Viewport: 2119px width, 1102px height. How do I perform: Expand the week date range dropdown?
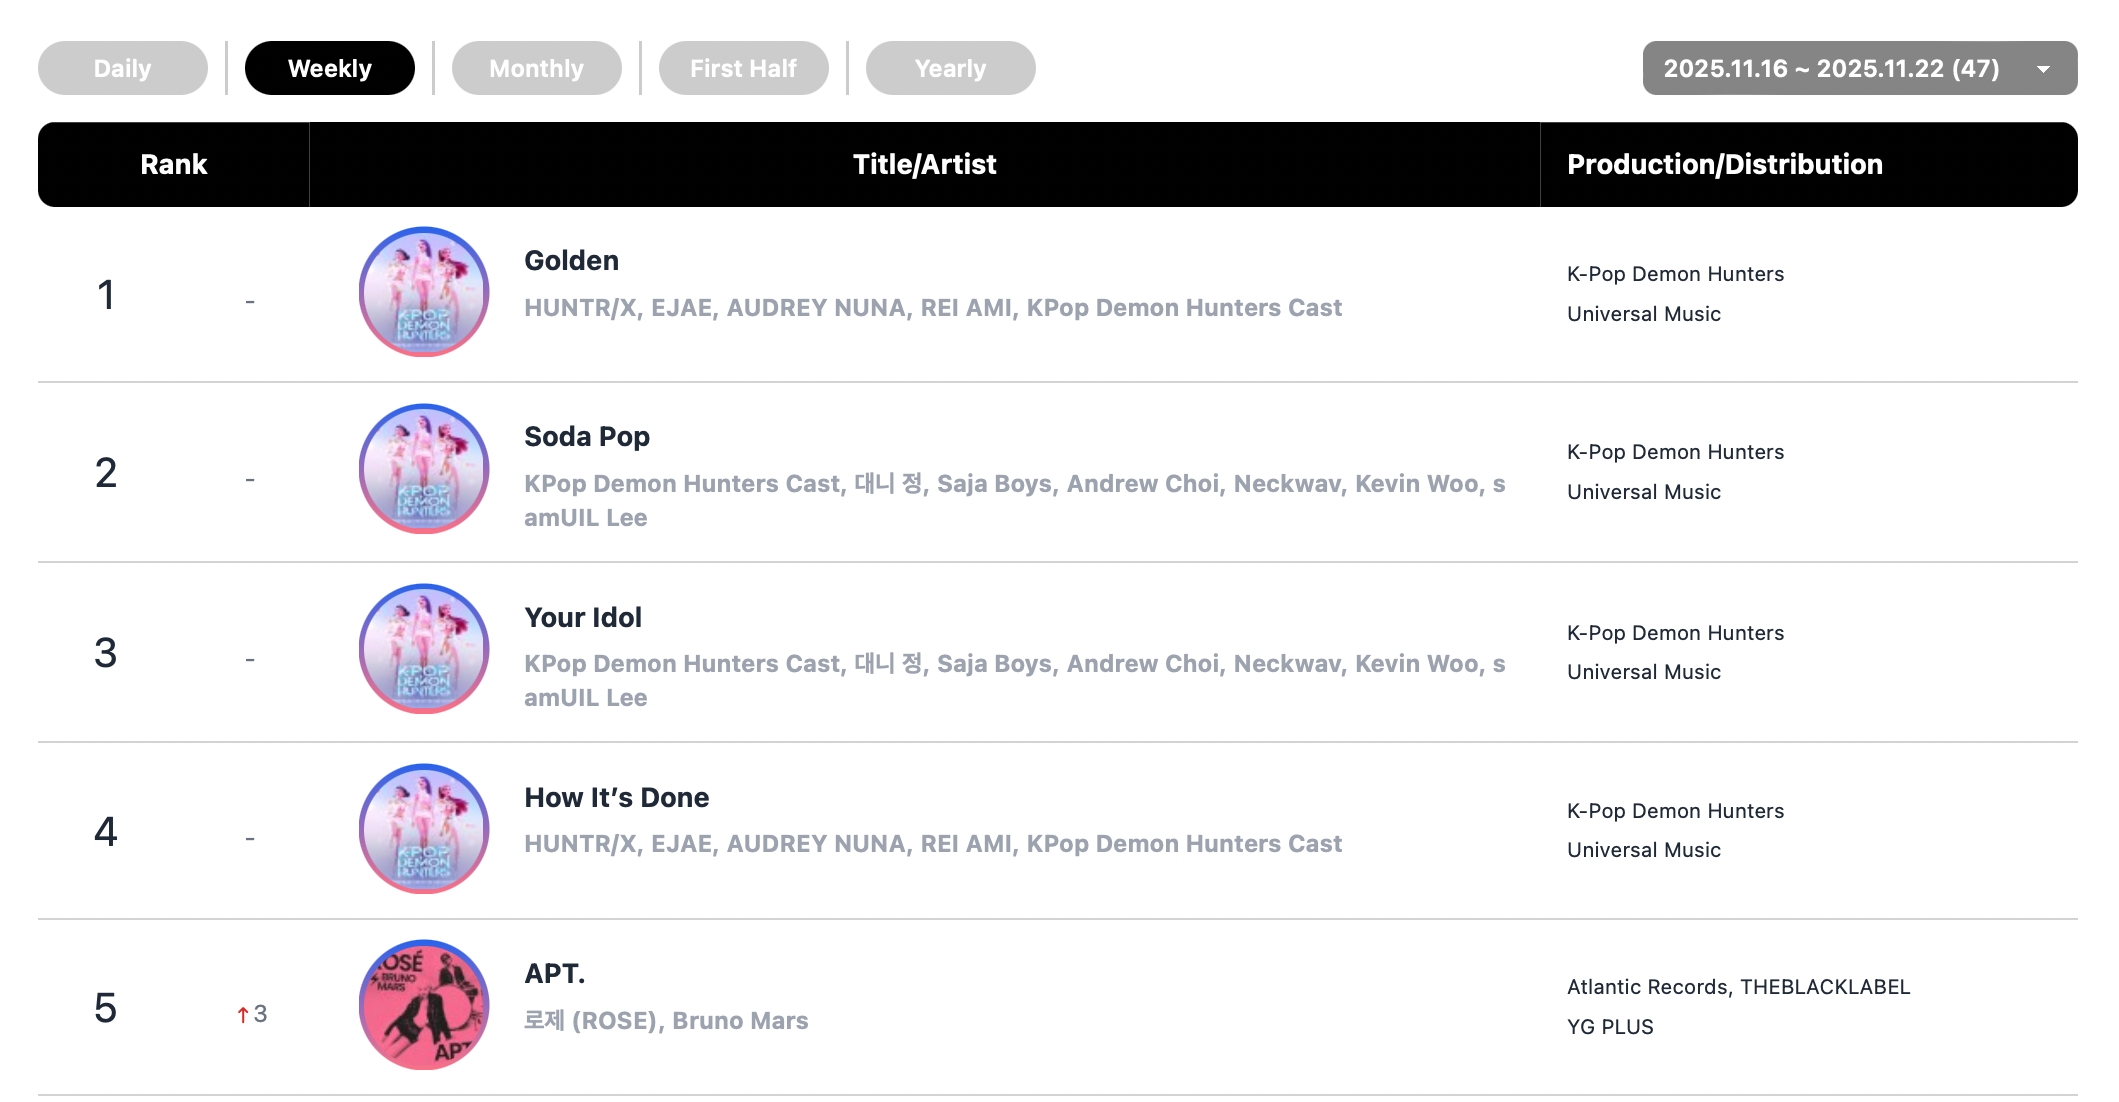pos(1832,68)
